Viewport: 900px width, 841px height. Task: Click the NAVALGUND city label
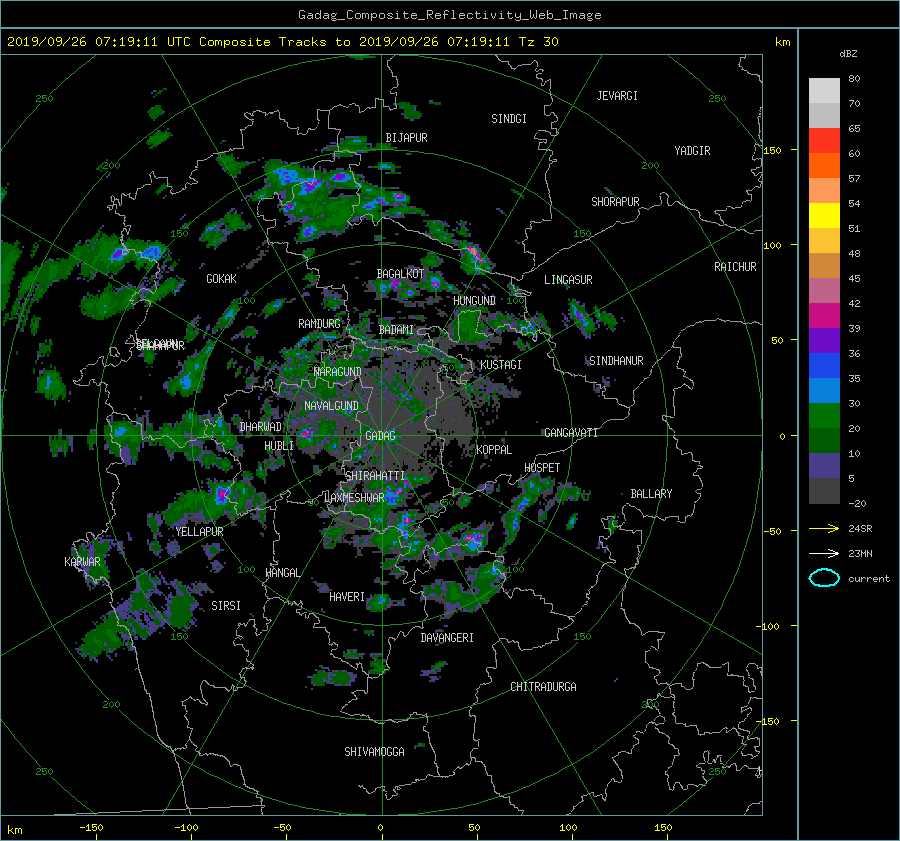[x=331, y=406]
